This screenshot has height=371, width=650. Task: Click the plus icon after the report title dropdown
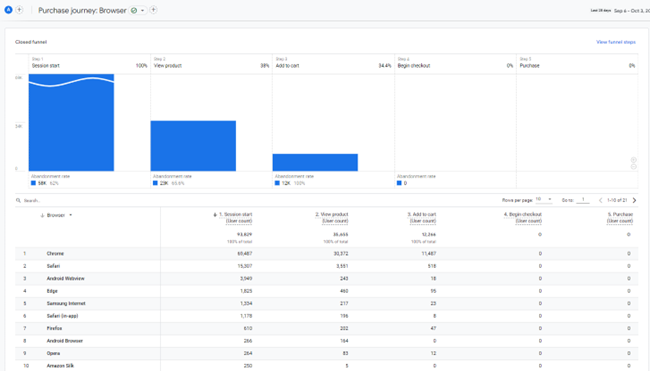pyautogui.click(x=153, y=10)
